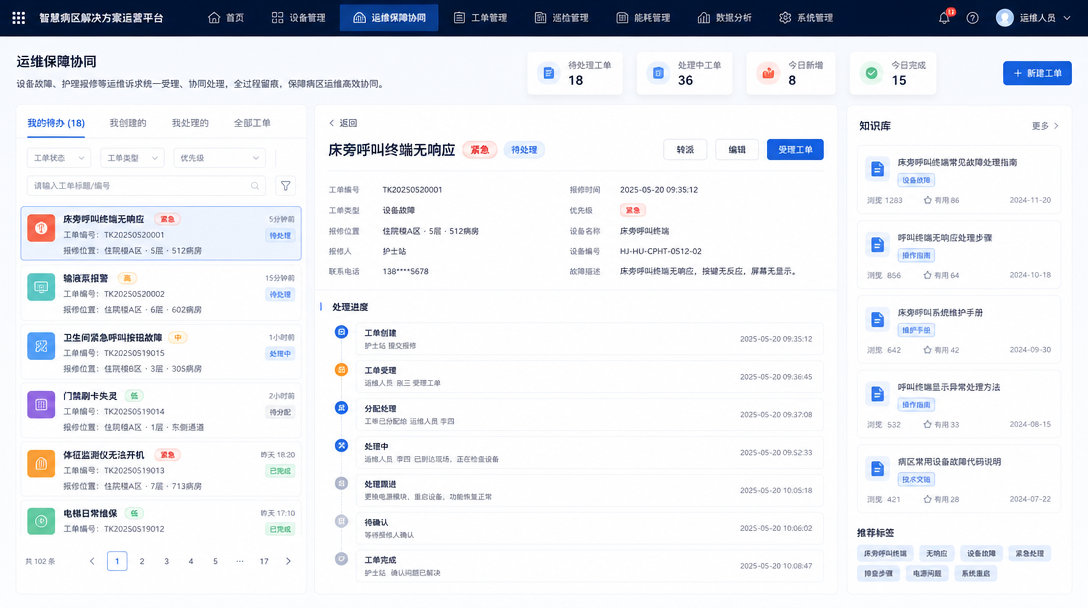Screen dimensions: 1088x608
Task: Open the app grid launcher icon
Action: tap(19, 18)
